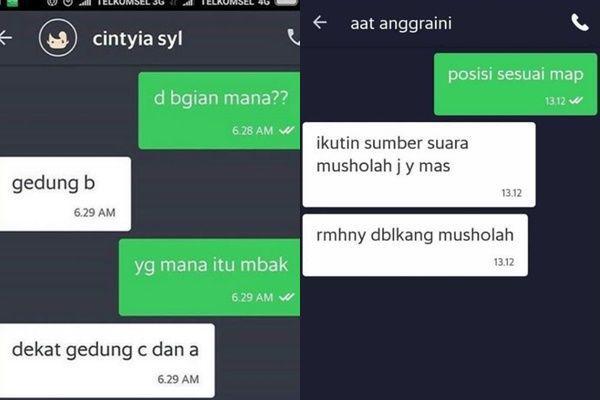Tap read checkmarks on 'posisi sesuai map'
Screen dimensions: 600x400
tap(576, 101)
